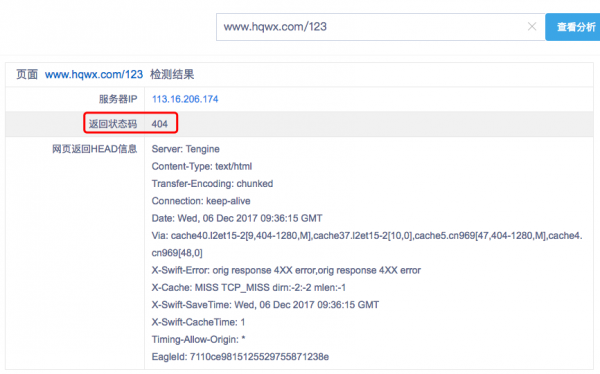This screenshot has width=600, height=374.
Task: Click the X-Cache: MISS TCP_MISS line
Action: point(249,287)
